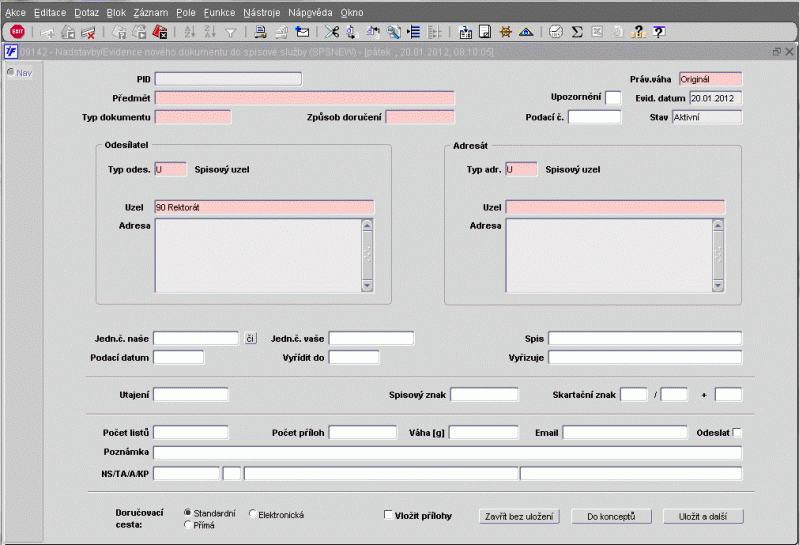Open the Nástroje menu
This screenshot has width=800, height=545.
[x=262, y=13]
